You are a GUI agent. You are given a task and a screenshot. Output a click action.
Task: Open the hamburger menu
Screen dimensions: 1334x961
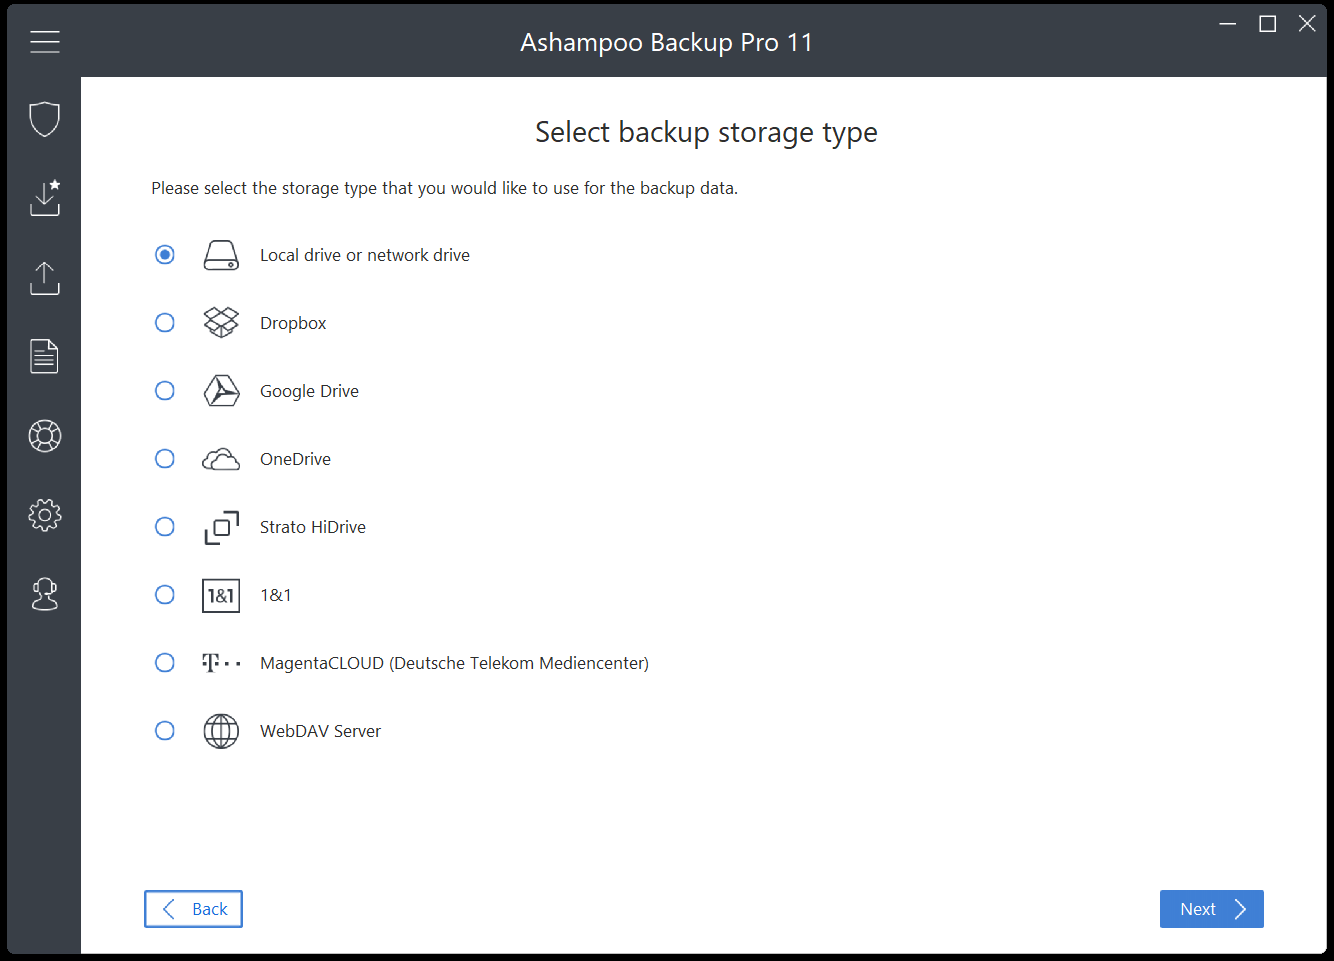pyautogui.click(x=45, y=41)
